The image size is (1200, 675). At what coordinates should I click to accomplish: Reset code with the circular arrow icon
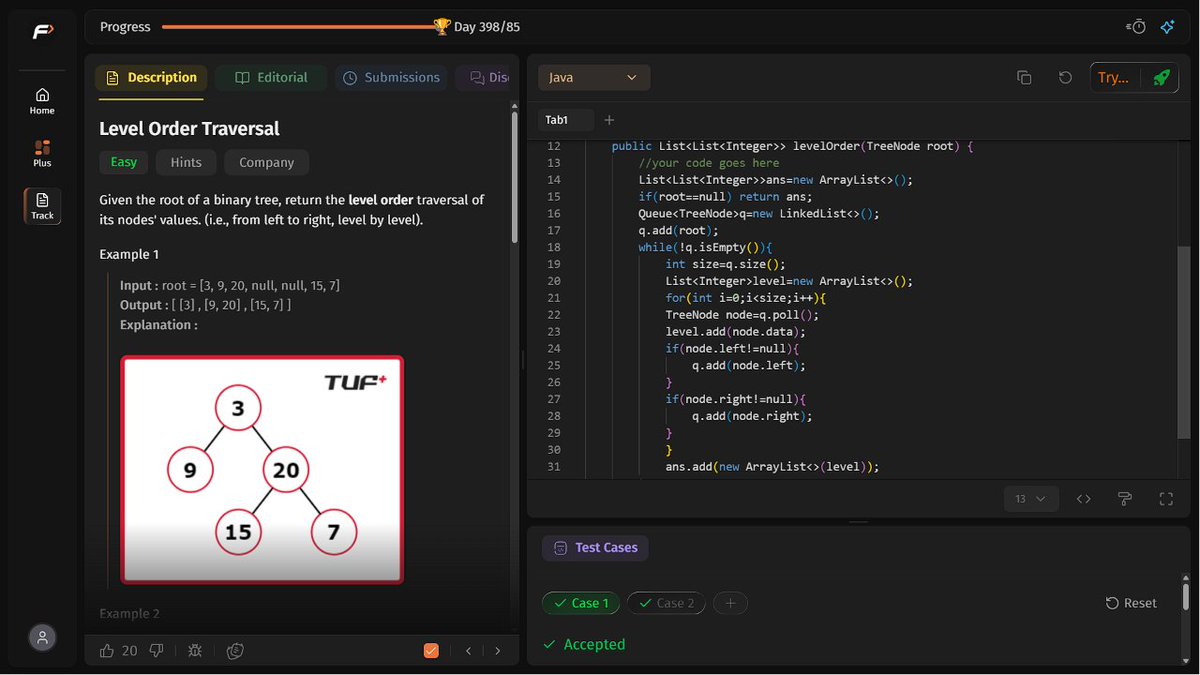coord(1065,77)
